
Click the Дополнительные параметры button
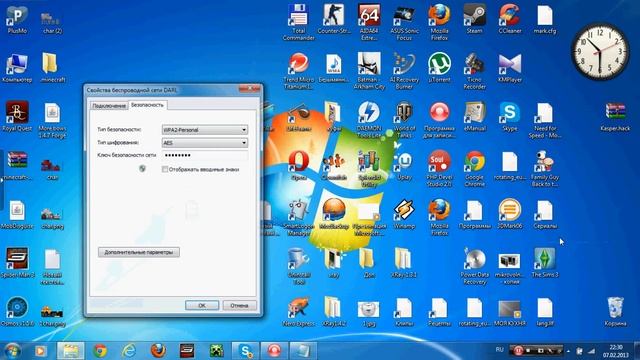pos(139,252)
